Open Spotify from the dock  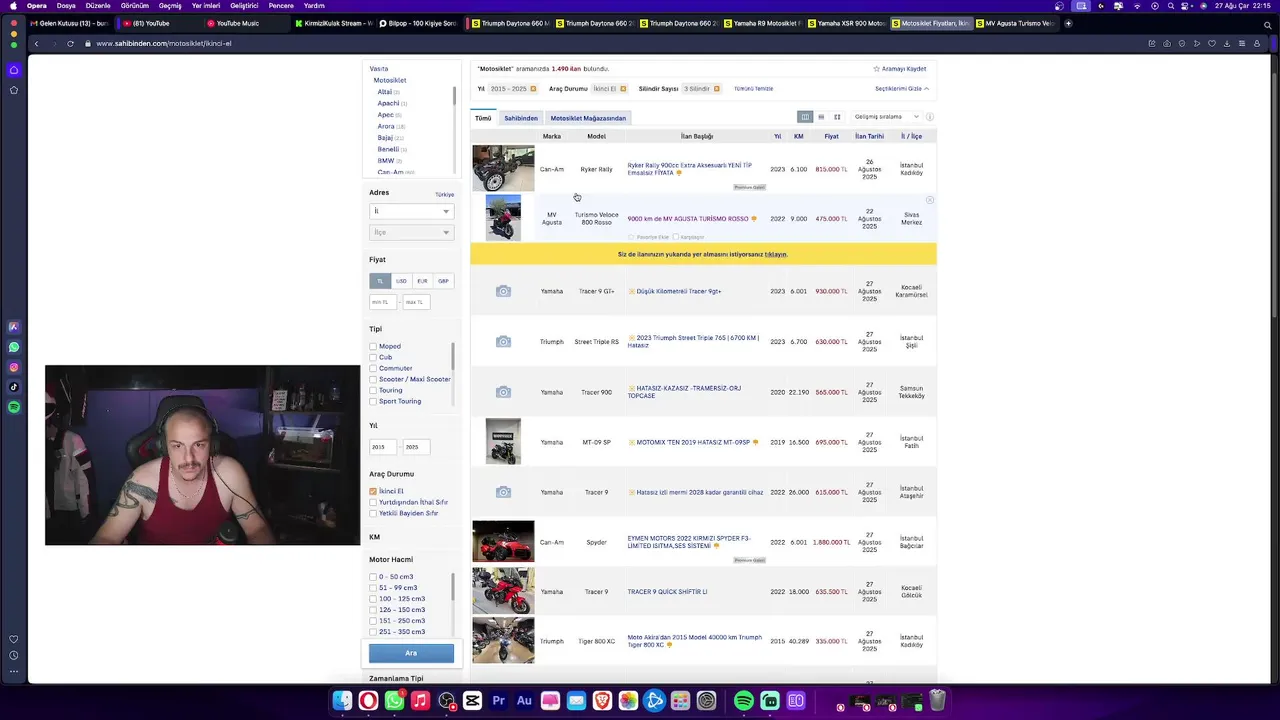(x=744, y=701)
